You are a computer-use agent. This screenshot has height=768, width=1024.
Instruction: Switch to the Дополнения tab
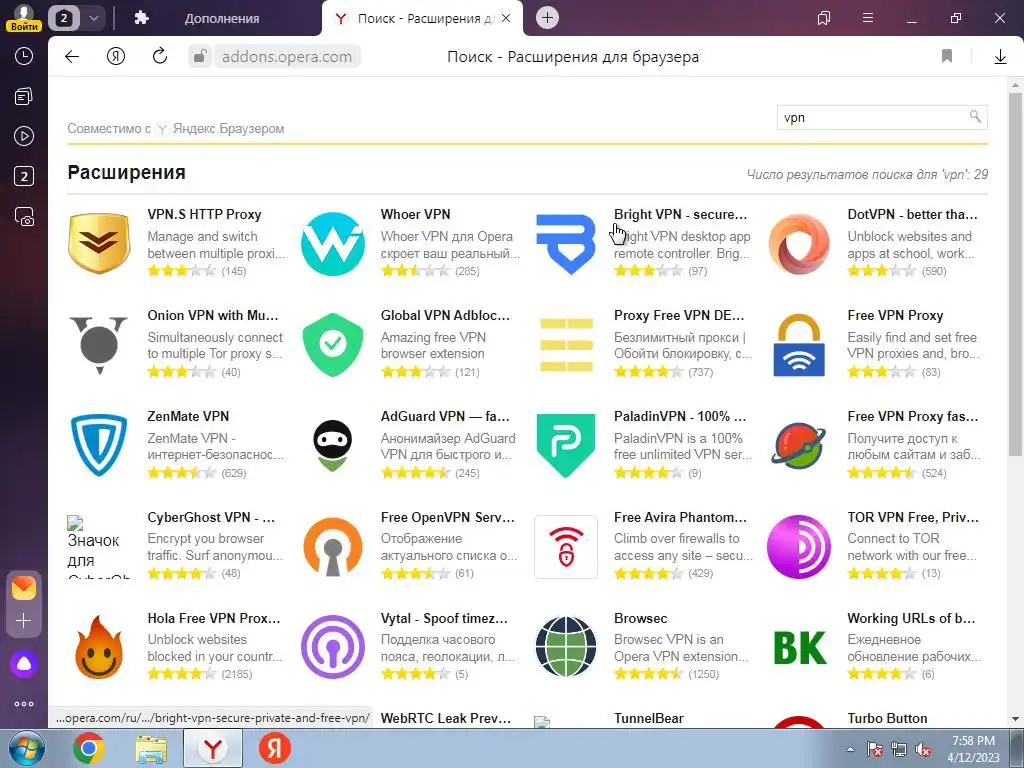pos(221,18)
